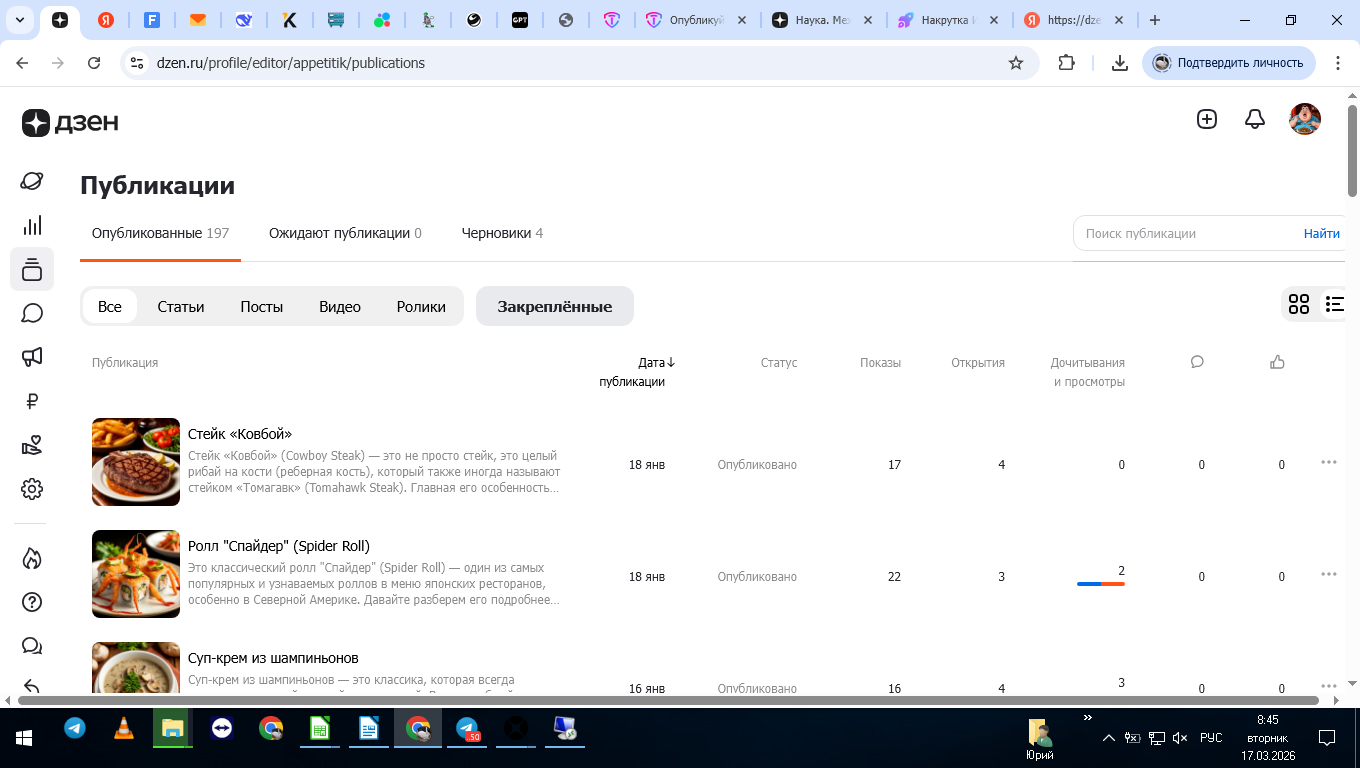Open the notifications bell
Viewport: 1360px width, 768px height.
coord(1255,119)
